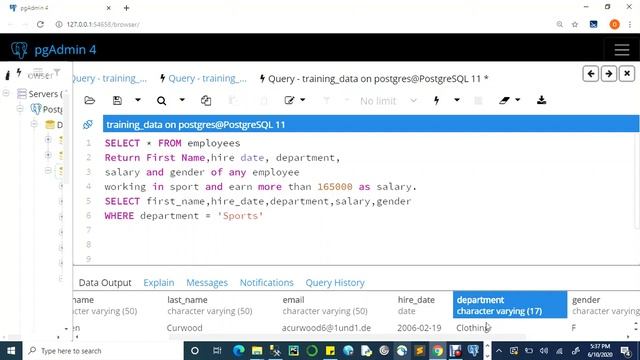640x360 pixels.
Task: Click the cell Curwood
Action: 184,328
